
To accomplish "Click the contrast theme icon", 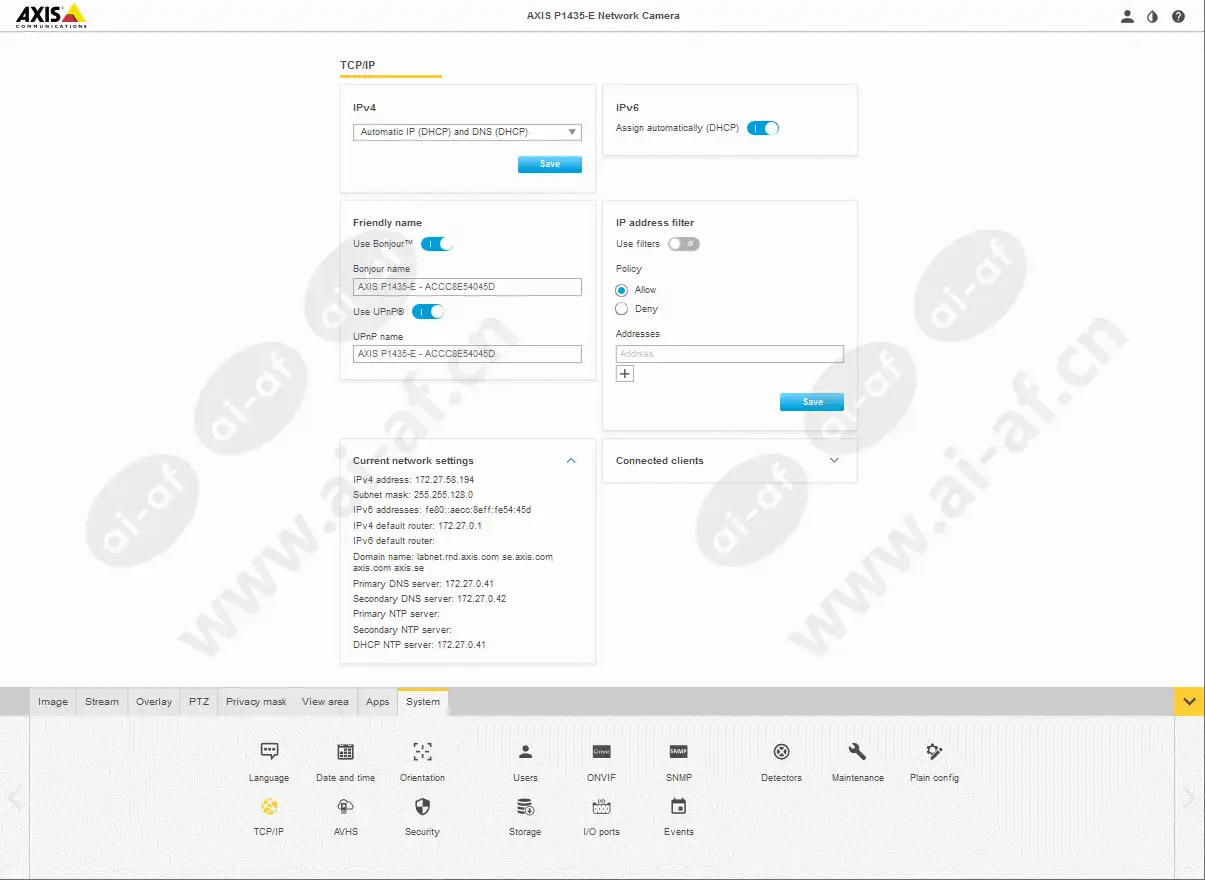I will point(1152,16).
